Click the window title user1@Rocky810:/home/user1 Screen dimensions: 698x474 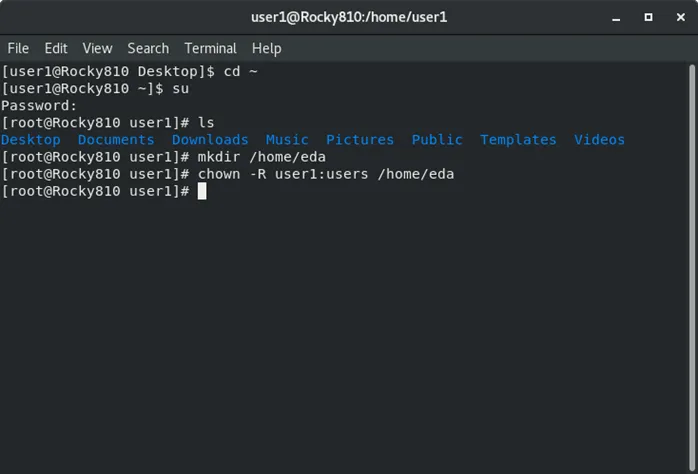(349, 17)
